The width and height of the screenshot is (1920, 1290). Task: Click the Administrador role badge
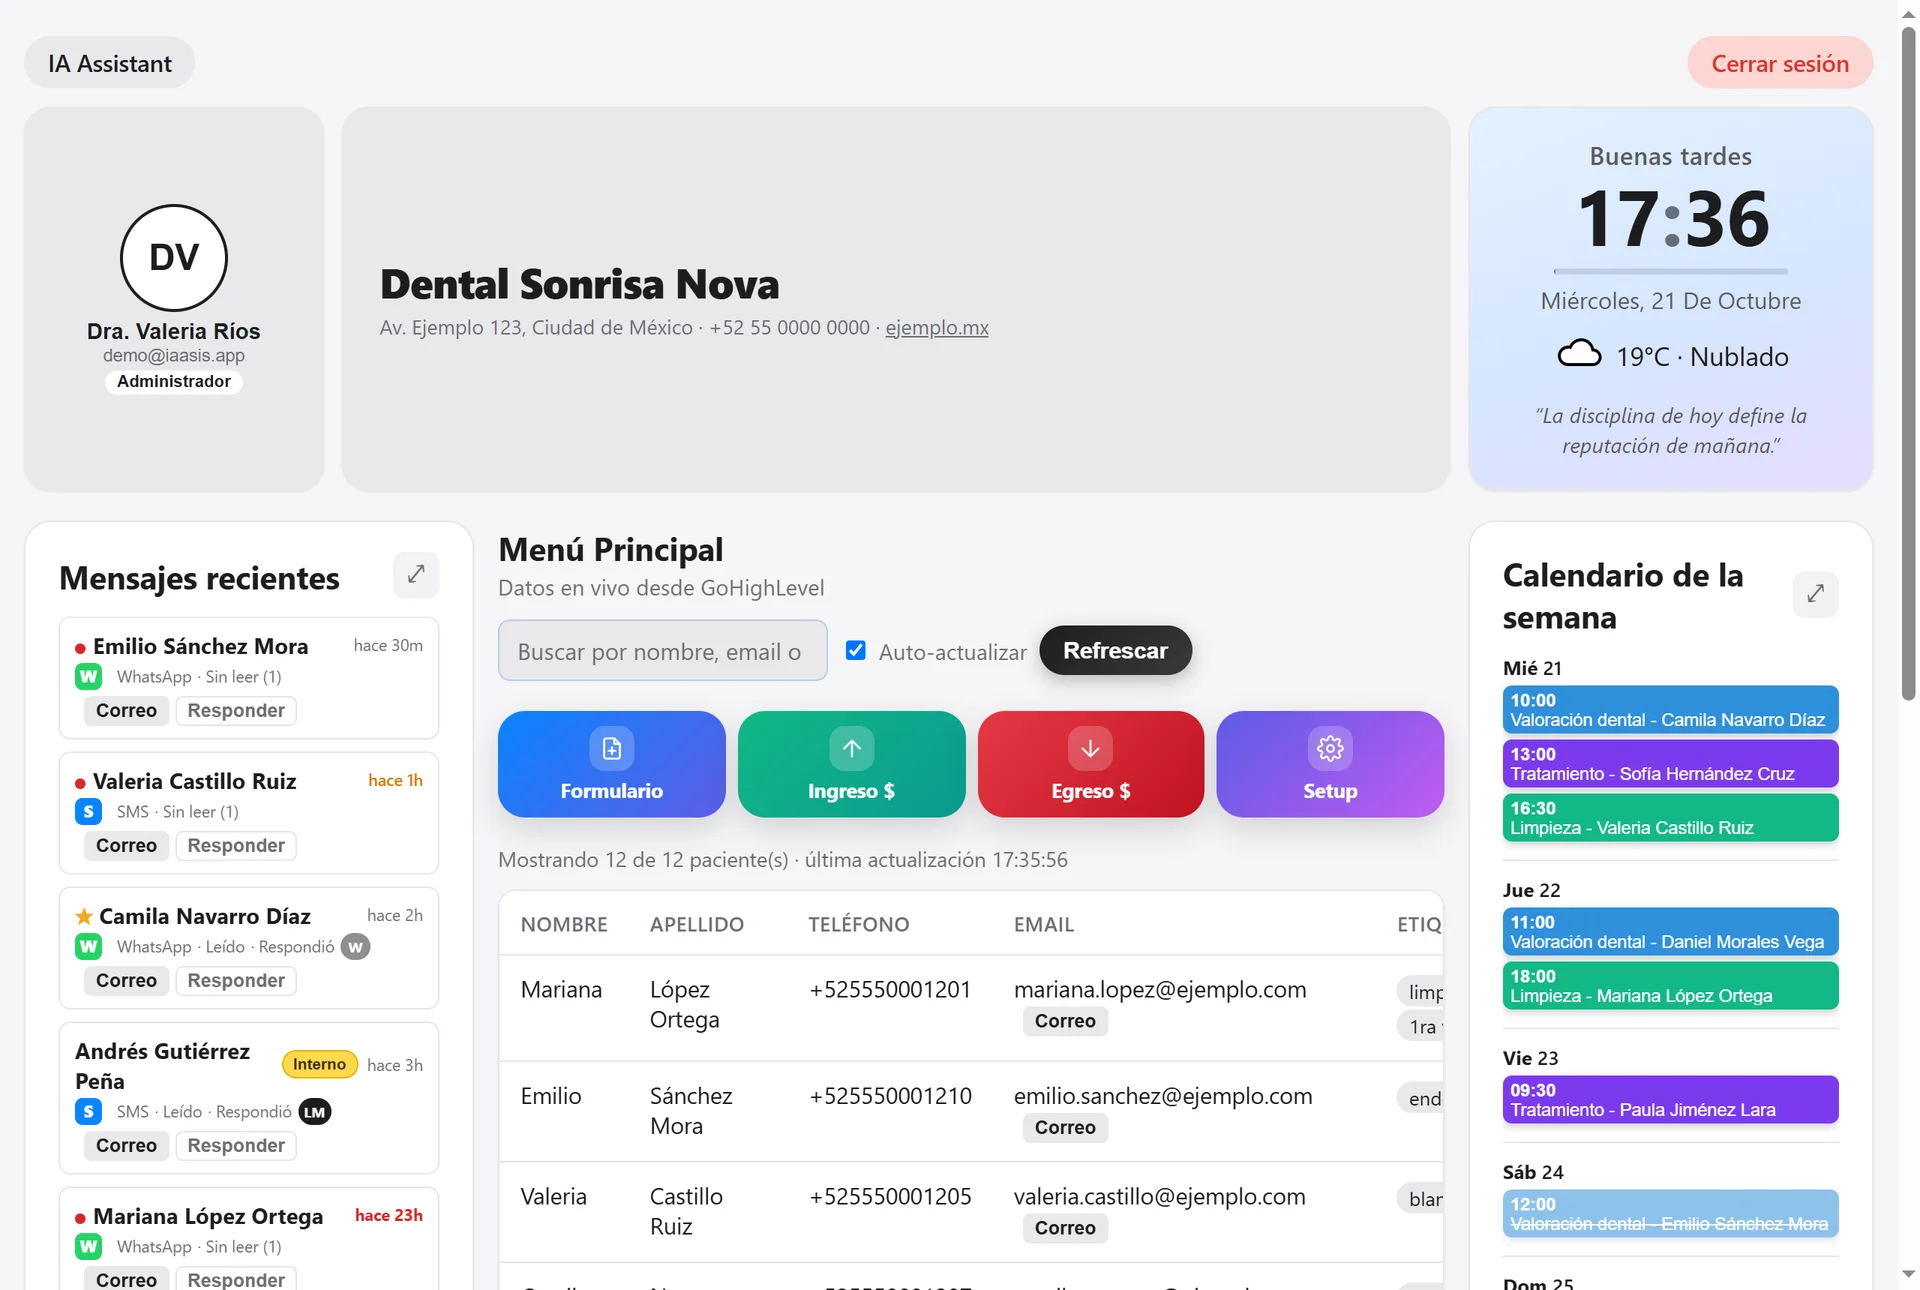tap(174, 382)
